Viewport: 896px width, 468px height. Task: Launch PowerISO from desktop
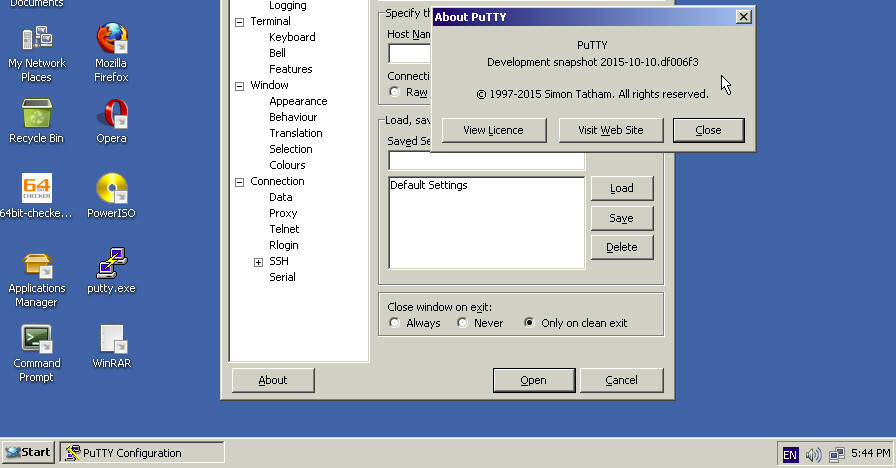(111, 196)
